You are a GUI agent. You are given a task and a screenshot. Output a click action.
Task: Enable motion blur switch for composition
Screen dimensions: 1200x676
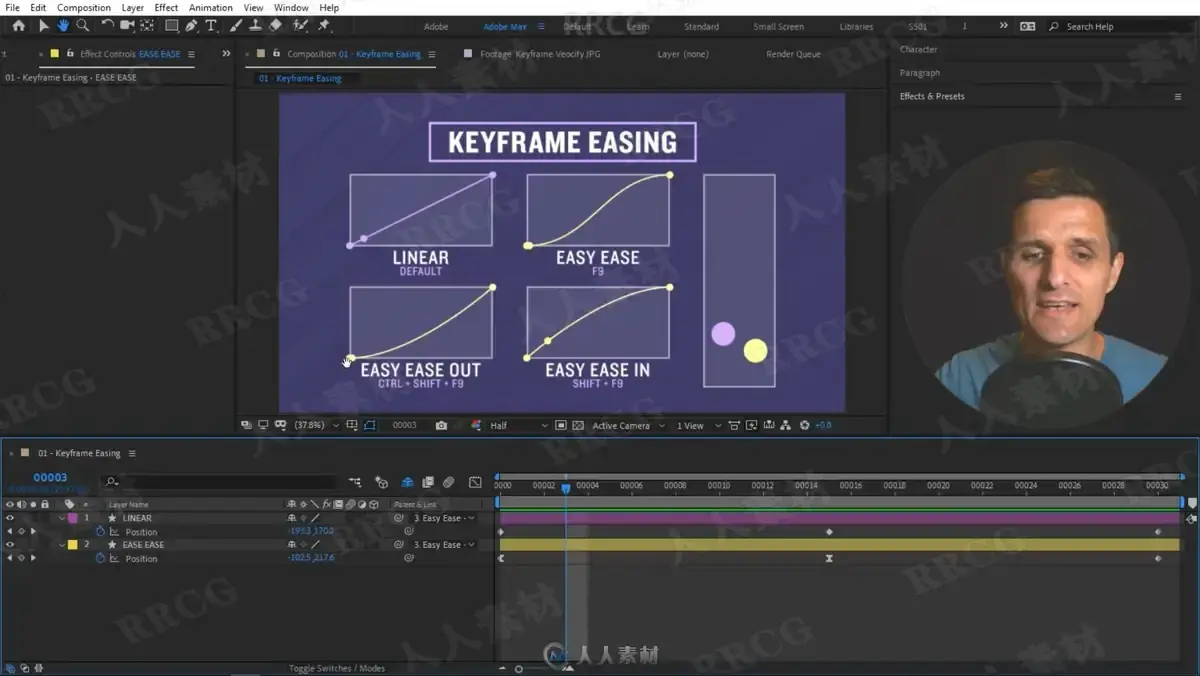(x=449, y=482)
